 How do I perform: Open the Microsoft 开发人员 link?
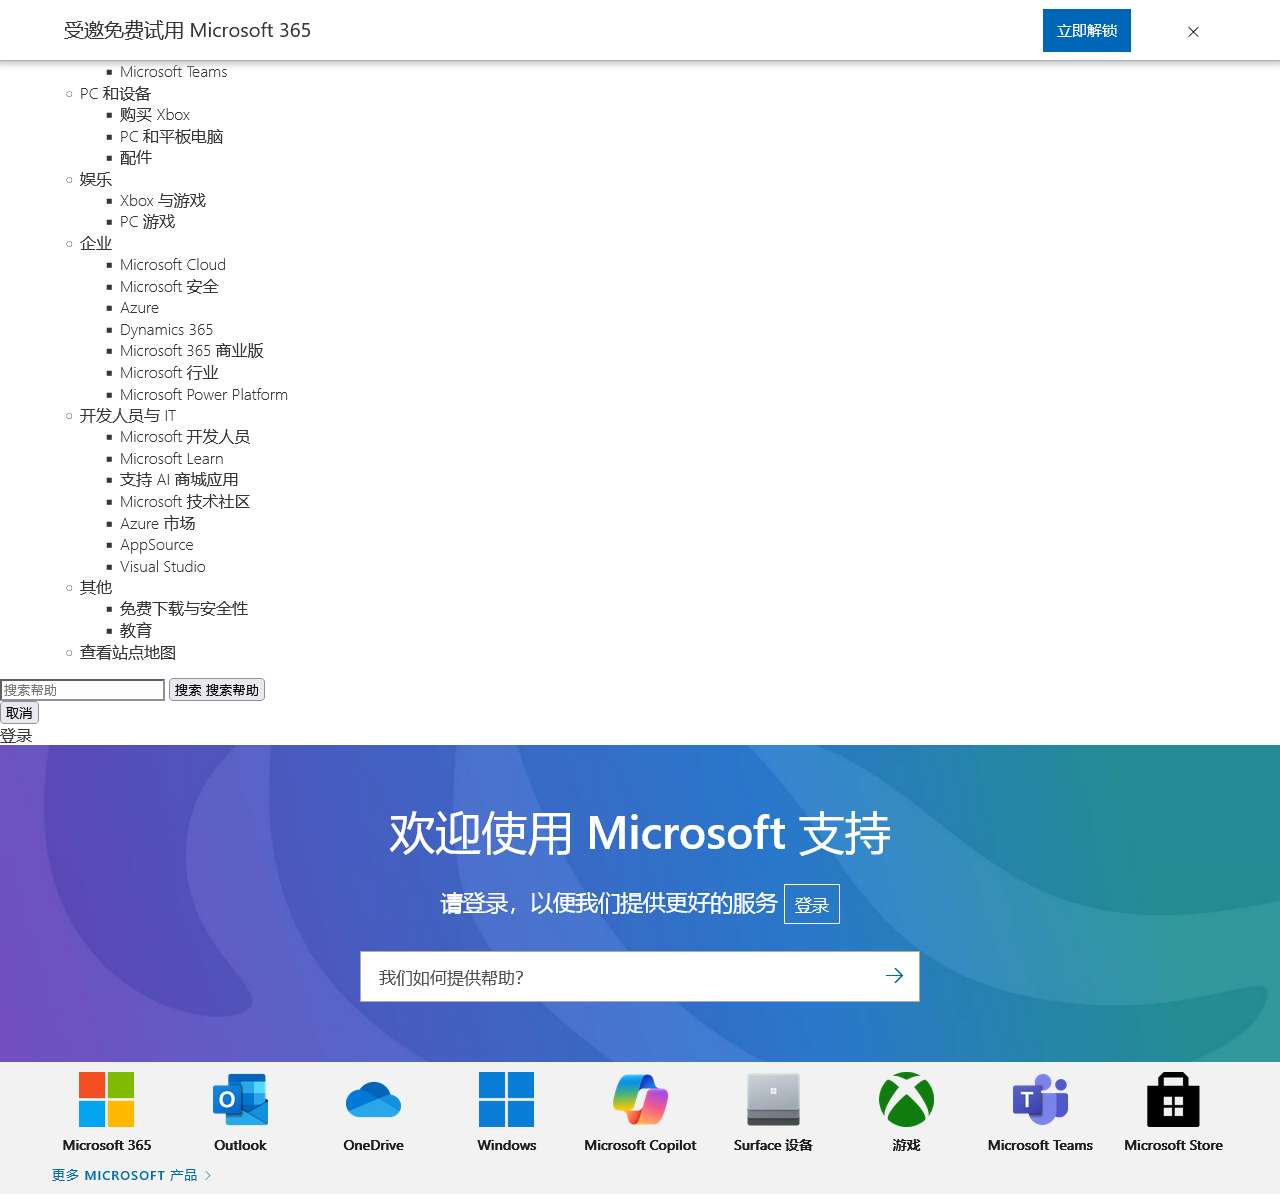click(185, 437)
